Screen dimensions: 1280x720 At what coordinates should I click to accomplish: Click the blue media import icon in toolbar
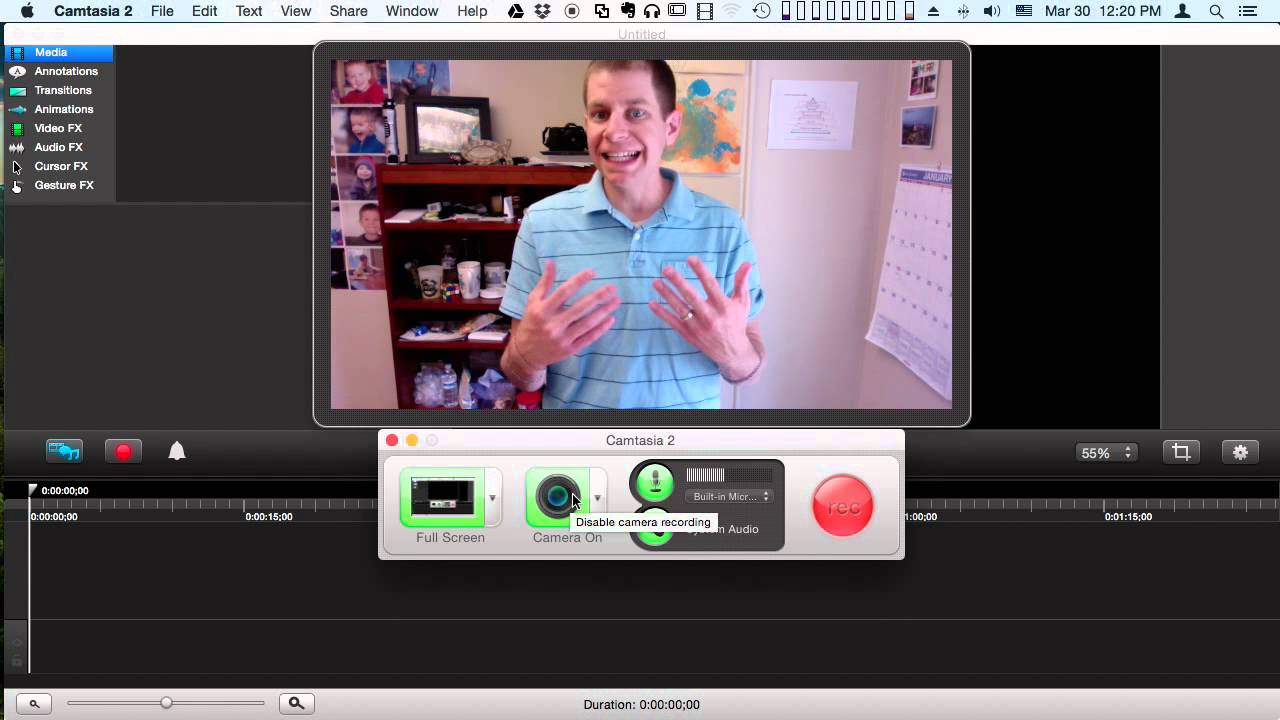point(64,451)
